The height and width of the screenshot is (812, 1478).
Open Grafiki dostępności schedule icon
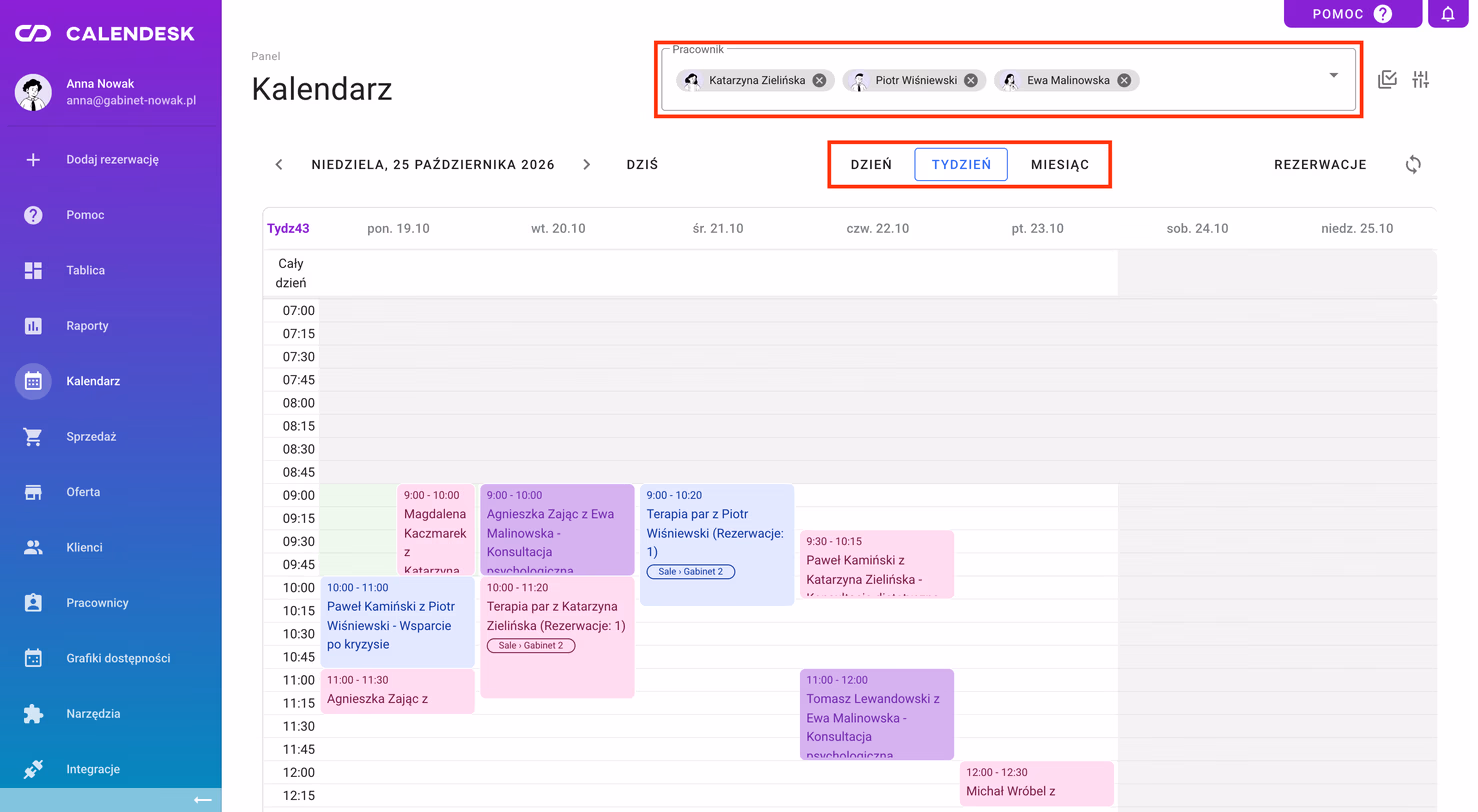click(33, 658)
